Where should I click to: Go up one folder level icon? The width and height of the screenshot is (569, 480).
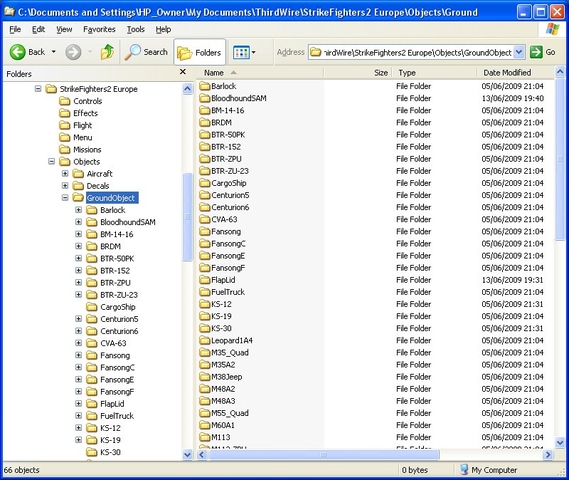[x=107, y=52]
